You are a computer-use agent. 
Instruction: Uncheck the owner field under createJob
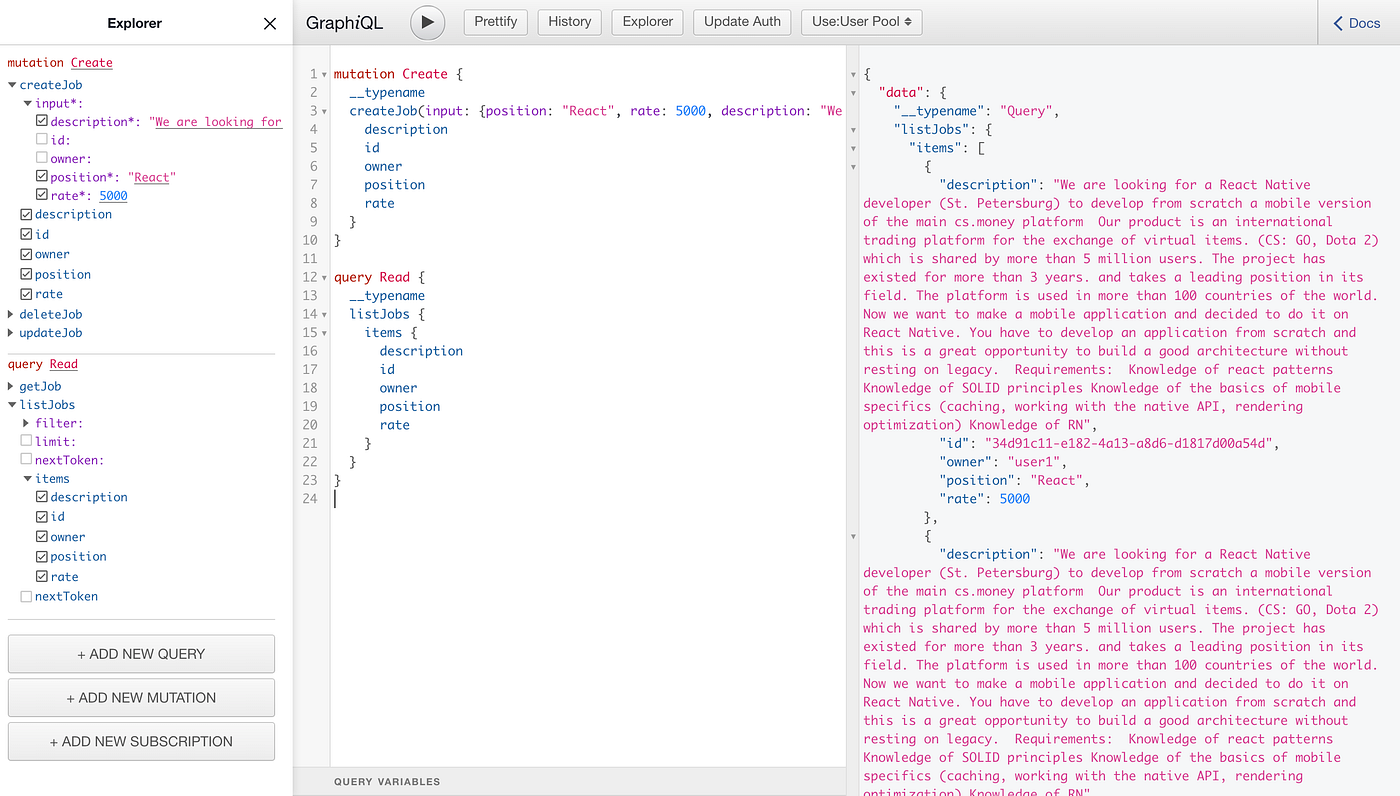pyautogui.click(x=26, y=254)
